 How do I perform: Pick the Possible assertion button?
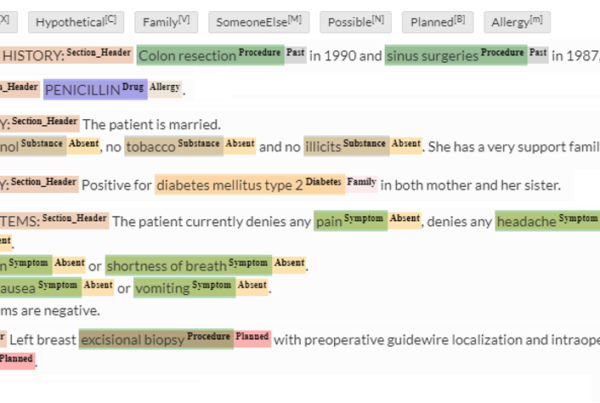click(x=355, y=22)
